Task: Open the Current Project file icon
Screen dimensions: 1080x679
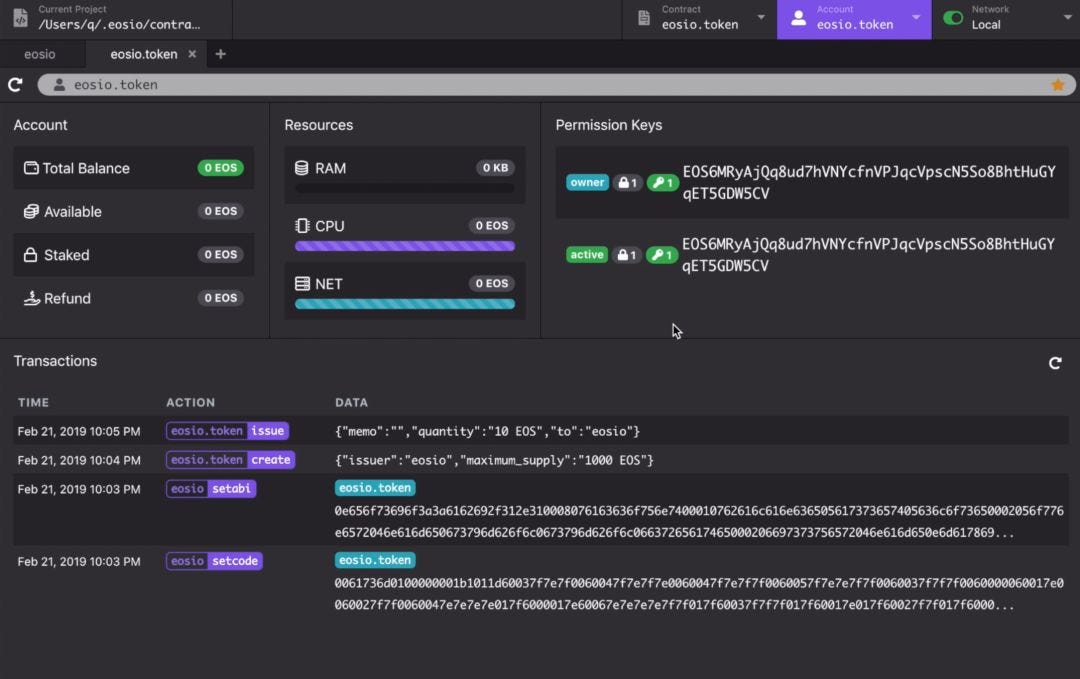Action: pos(21,18)
